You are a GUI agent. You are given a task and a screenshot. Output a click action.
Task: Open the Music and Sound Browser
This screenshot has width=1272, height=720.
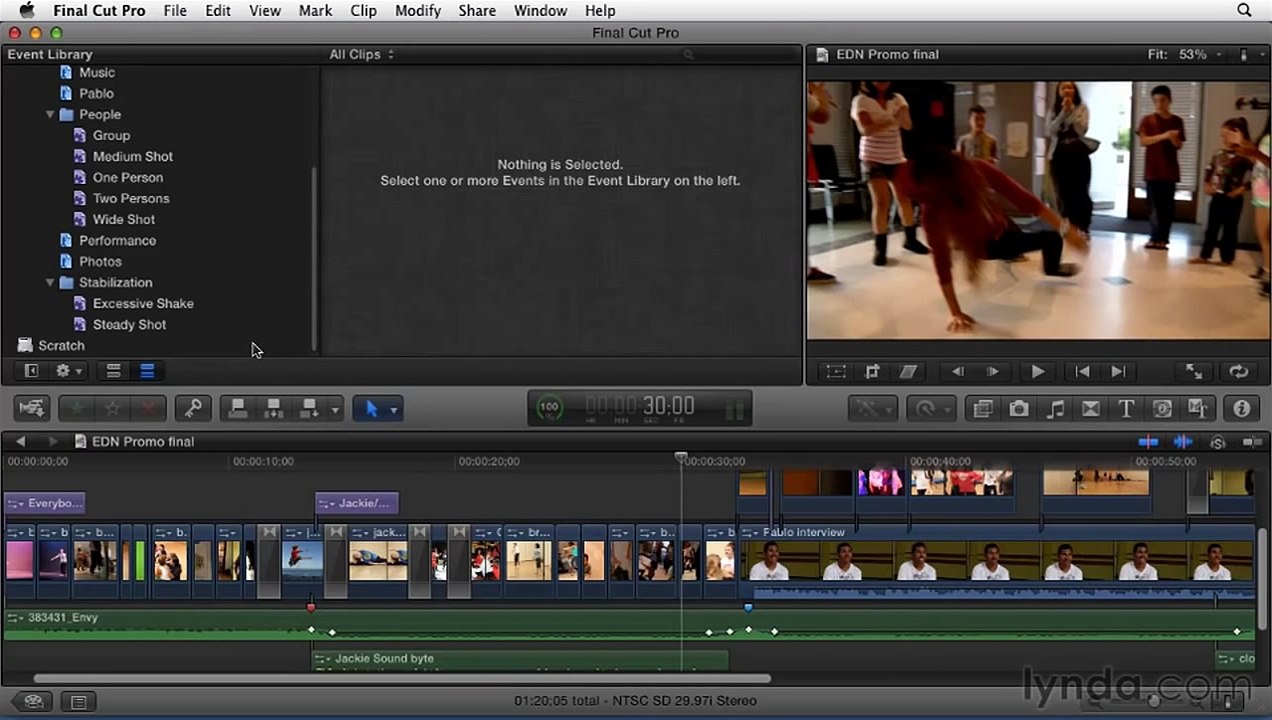pyautogui.click(x=1055, y=408)
